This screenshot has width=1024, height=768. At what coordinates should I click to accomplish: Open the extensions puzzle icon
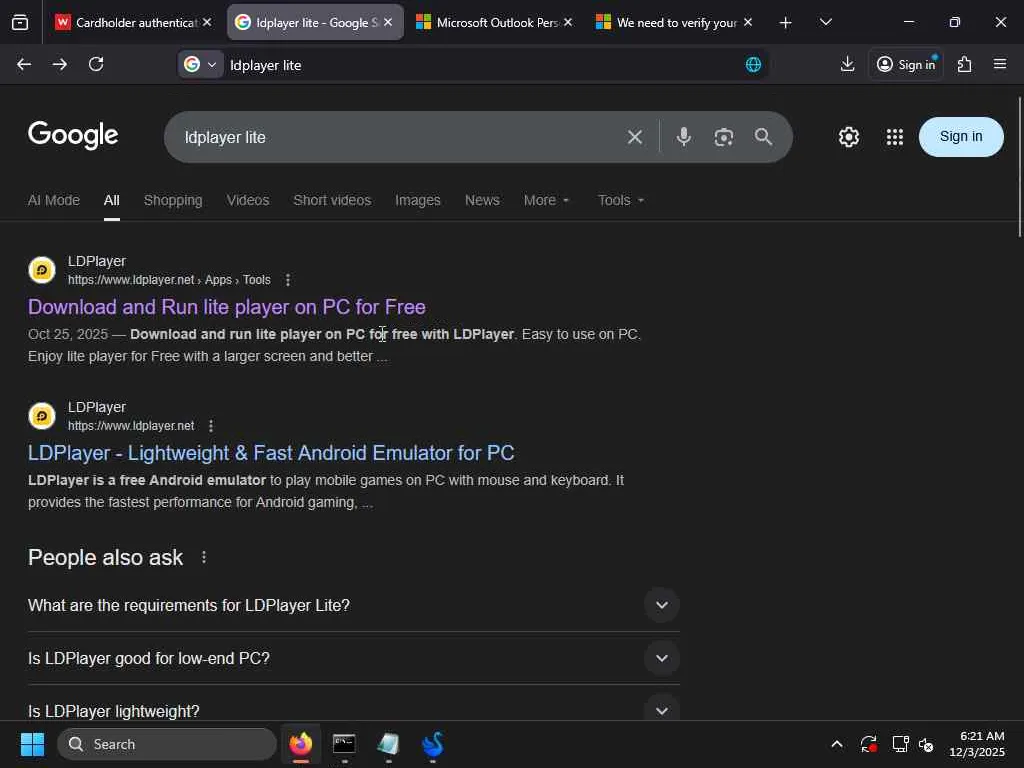965,64
